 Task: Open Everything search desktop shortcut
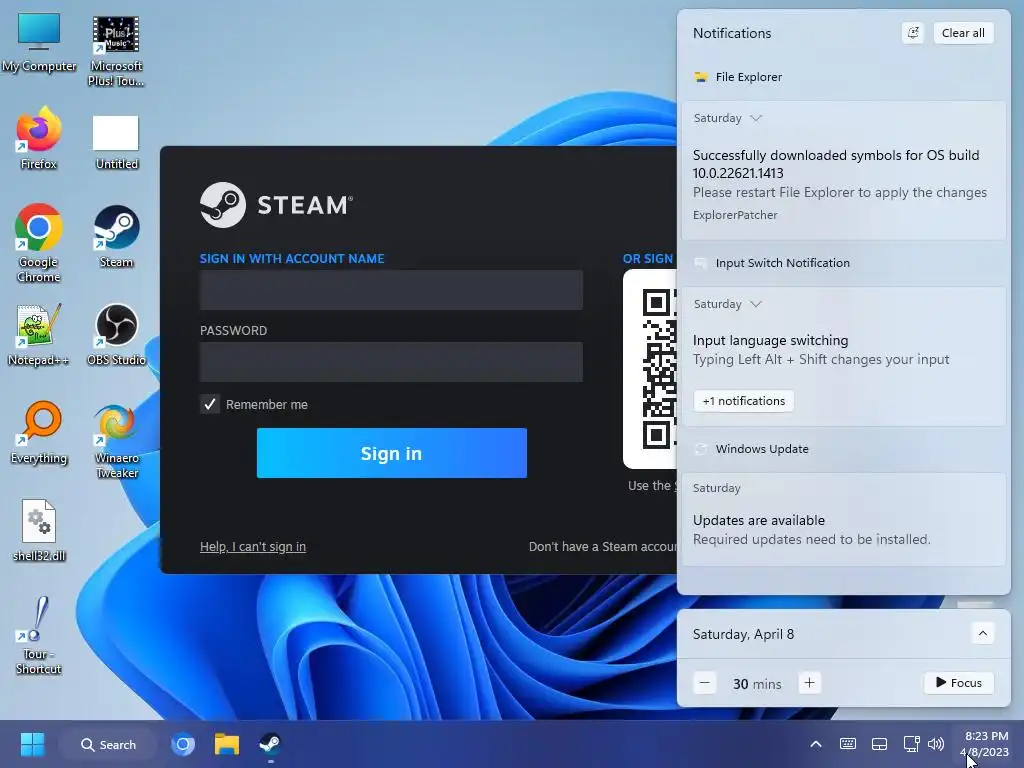pos(39,433)
